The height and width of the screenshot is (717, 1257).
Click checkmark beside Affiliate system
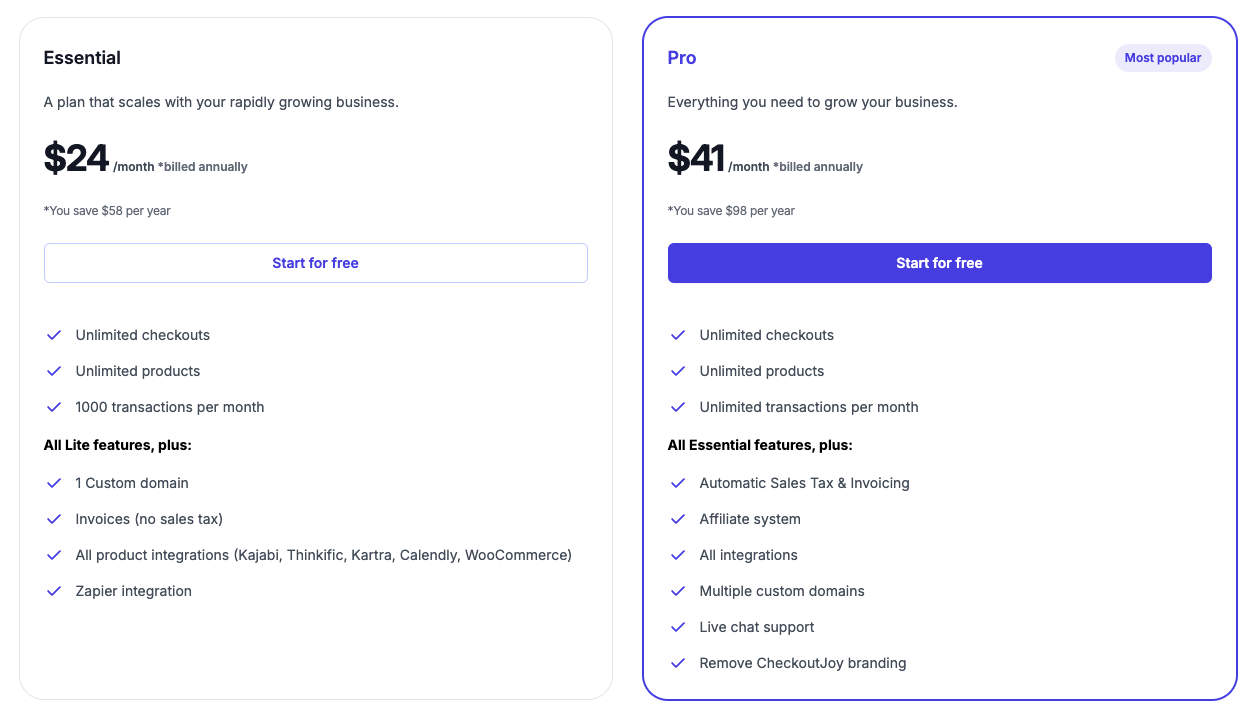point(678,519)
